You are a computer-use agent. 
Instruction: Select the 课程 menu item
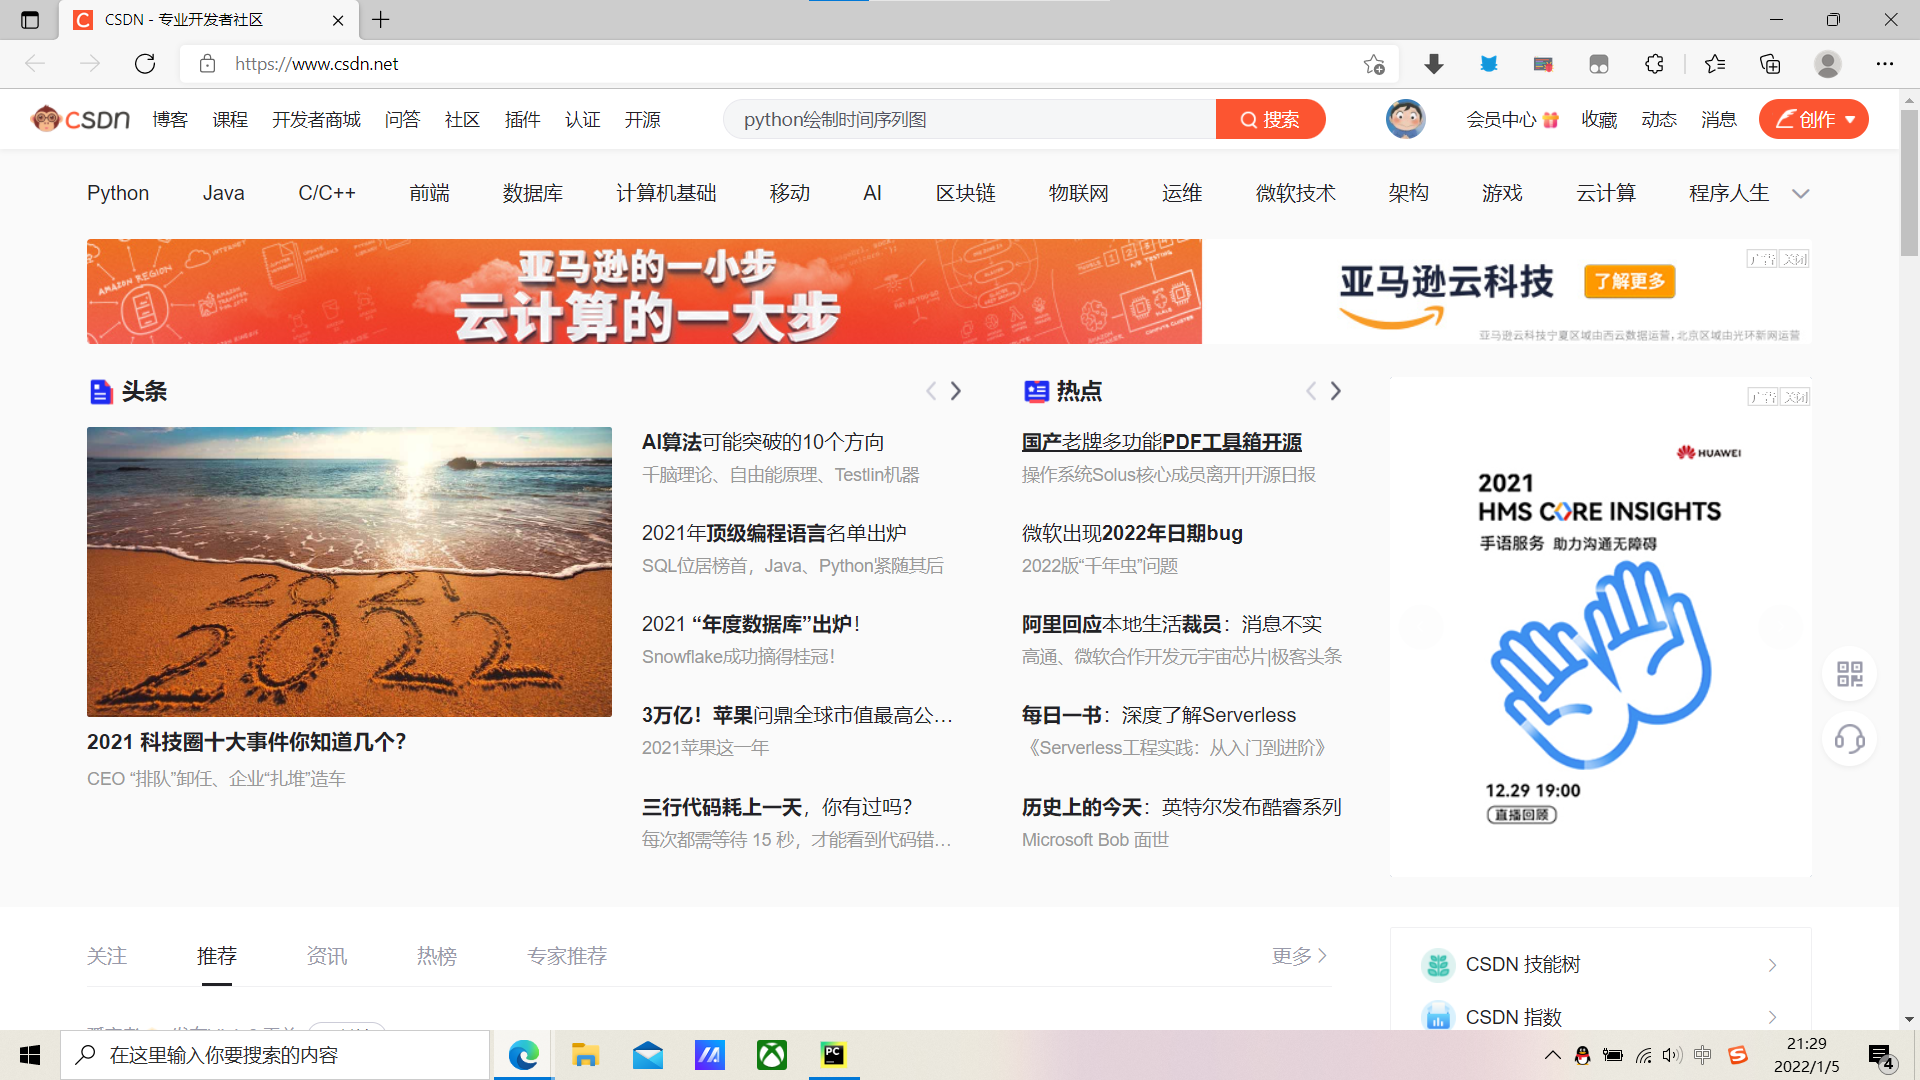point(230,120)
